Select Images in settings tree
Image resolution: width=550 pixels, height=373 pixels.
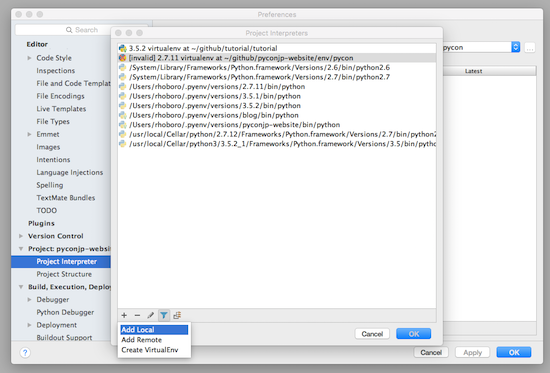point(48,147)
